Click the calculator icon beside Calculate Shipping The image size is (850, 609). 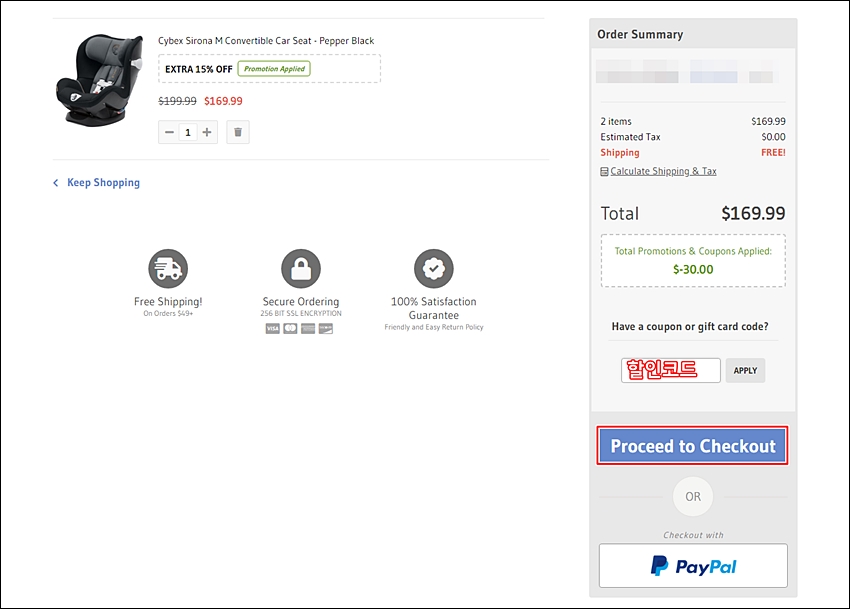point(604,172)
